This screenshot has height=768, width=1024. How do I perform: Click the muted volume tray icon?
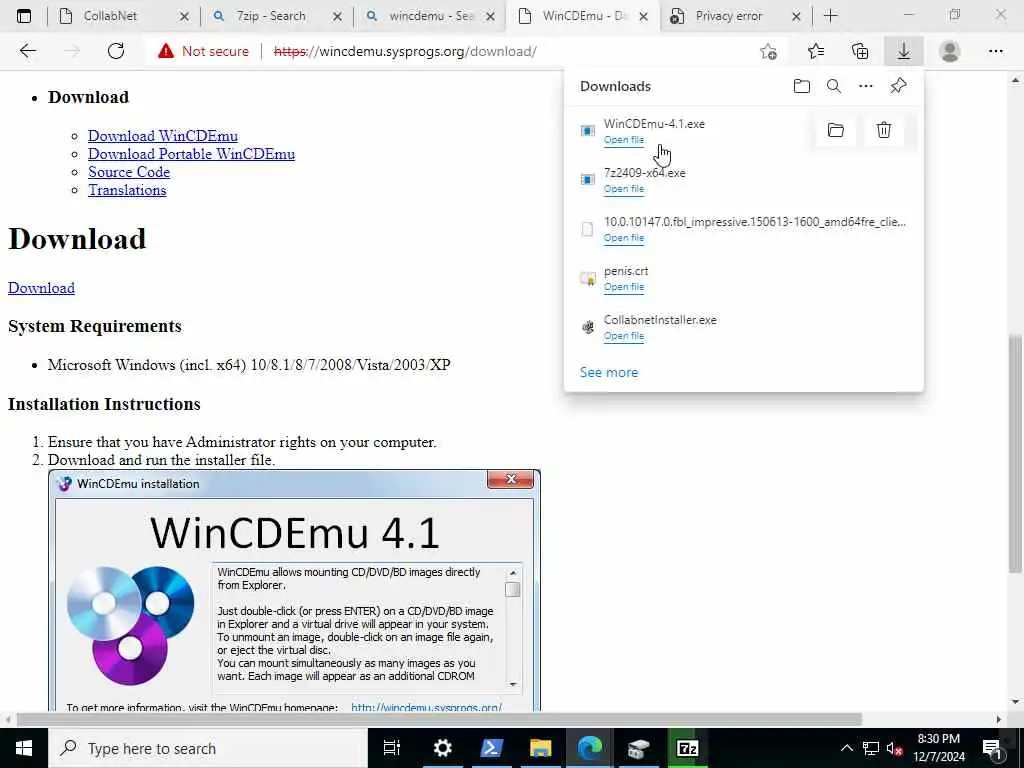(x=895, y=748)
